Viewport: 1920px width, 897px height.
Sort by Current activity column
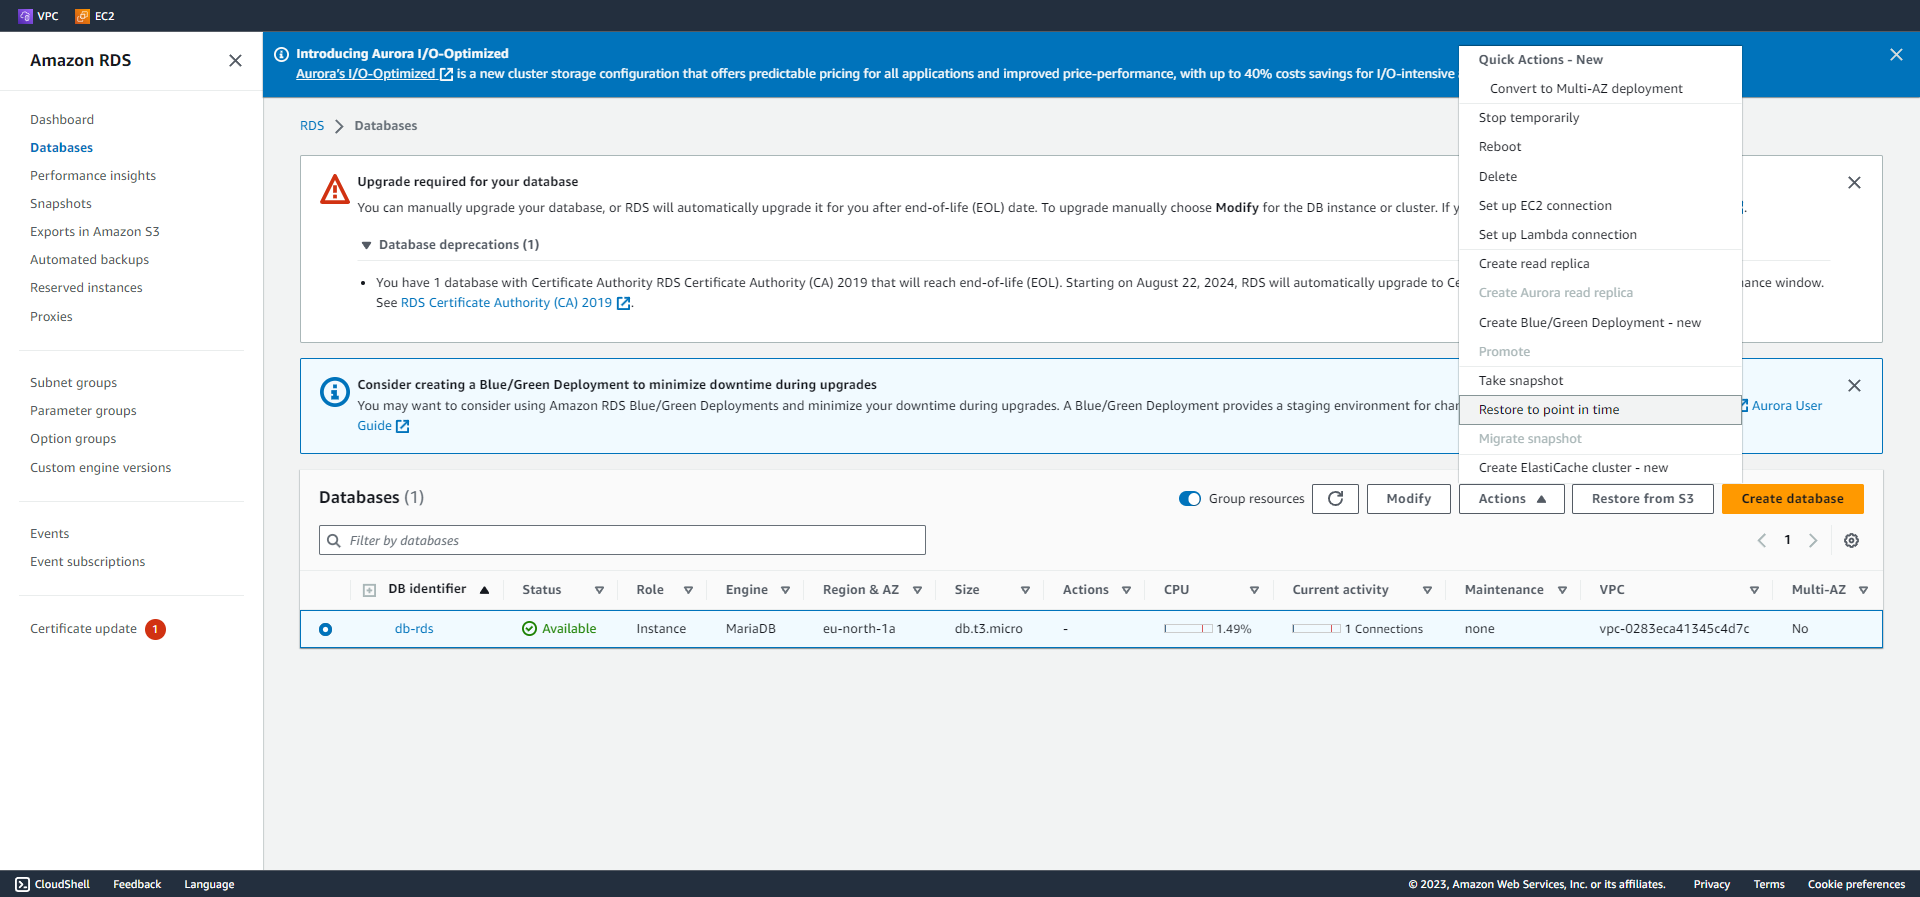1427,590
